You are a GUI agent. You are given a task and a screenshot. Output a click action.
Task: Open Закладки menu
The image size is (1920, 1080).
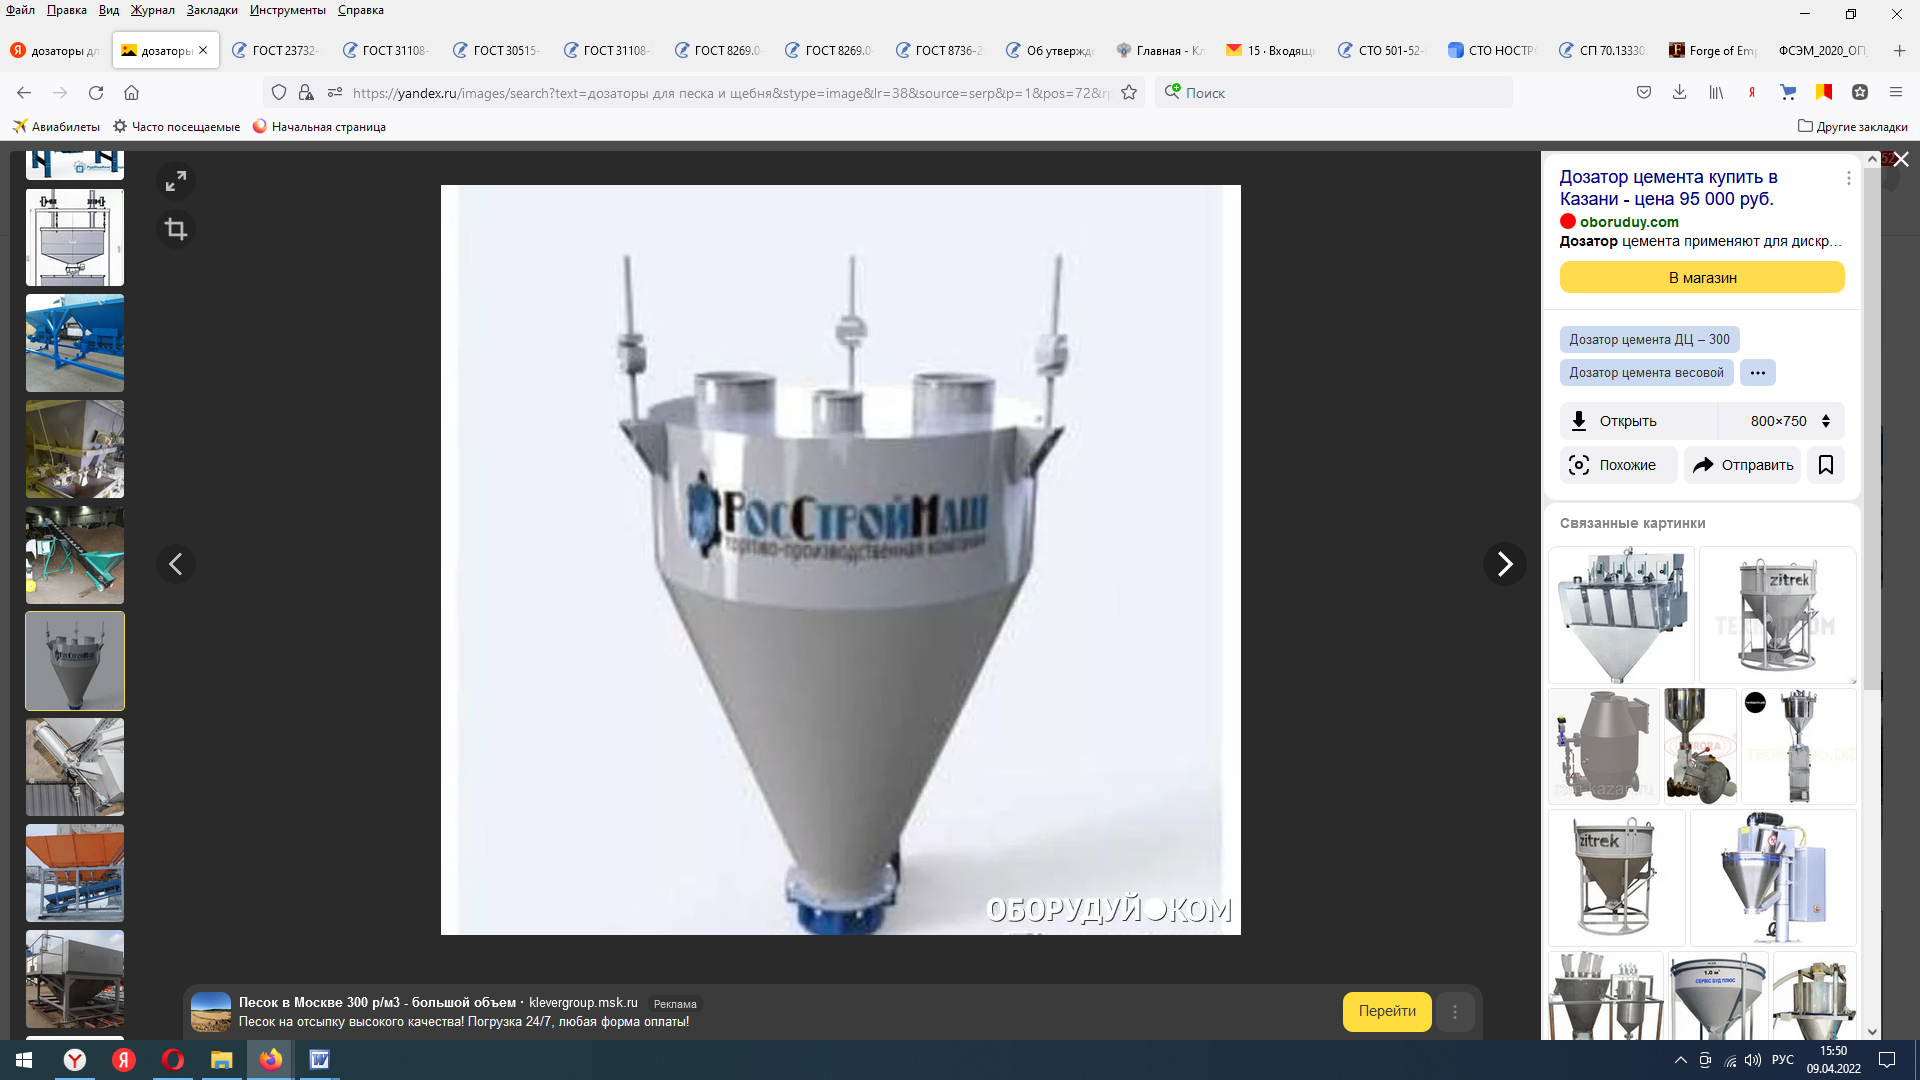(212, 10)
